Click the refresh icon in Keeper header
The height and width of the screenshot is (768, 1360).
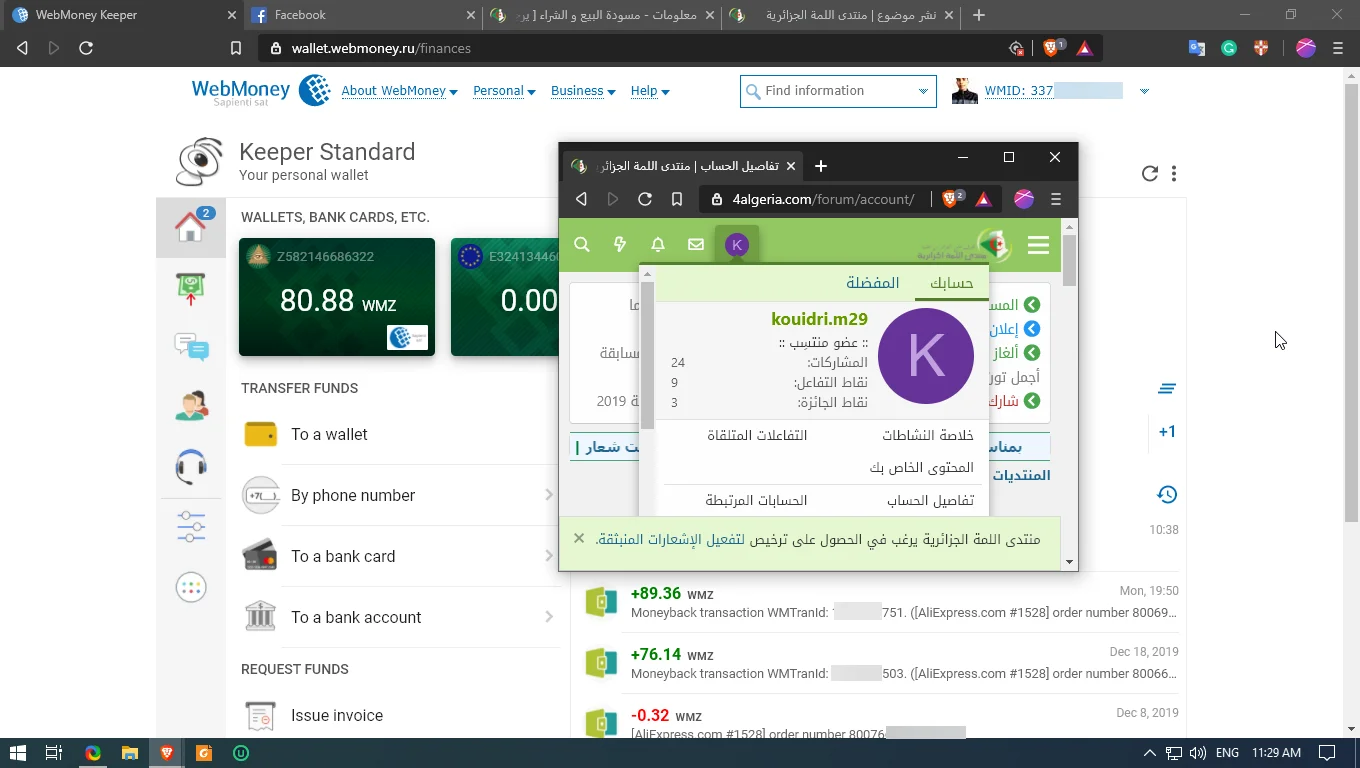(1150, 174)
